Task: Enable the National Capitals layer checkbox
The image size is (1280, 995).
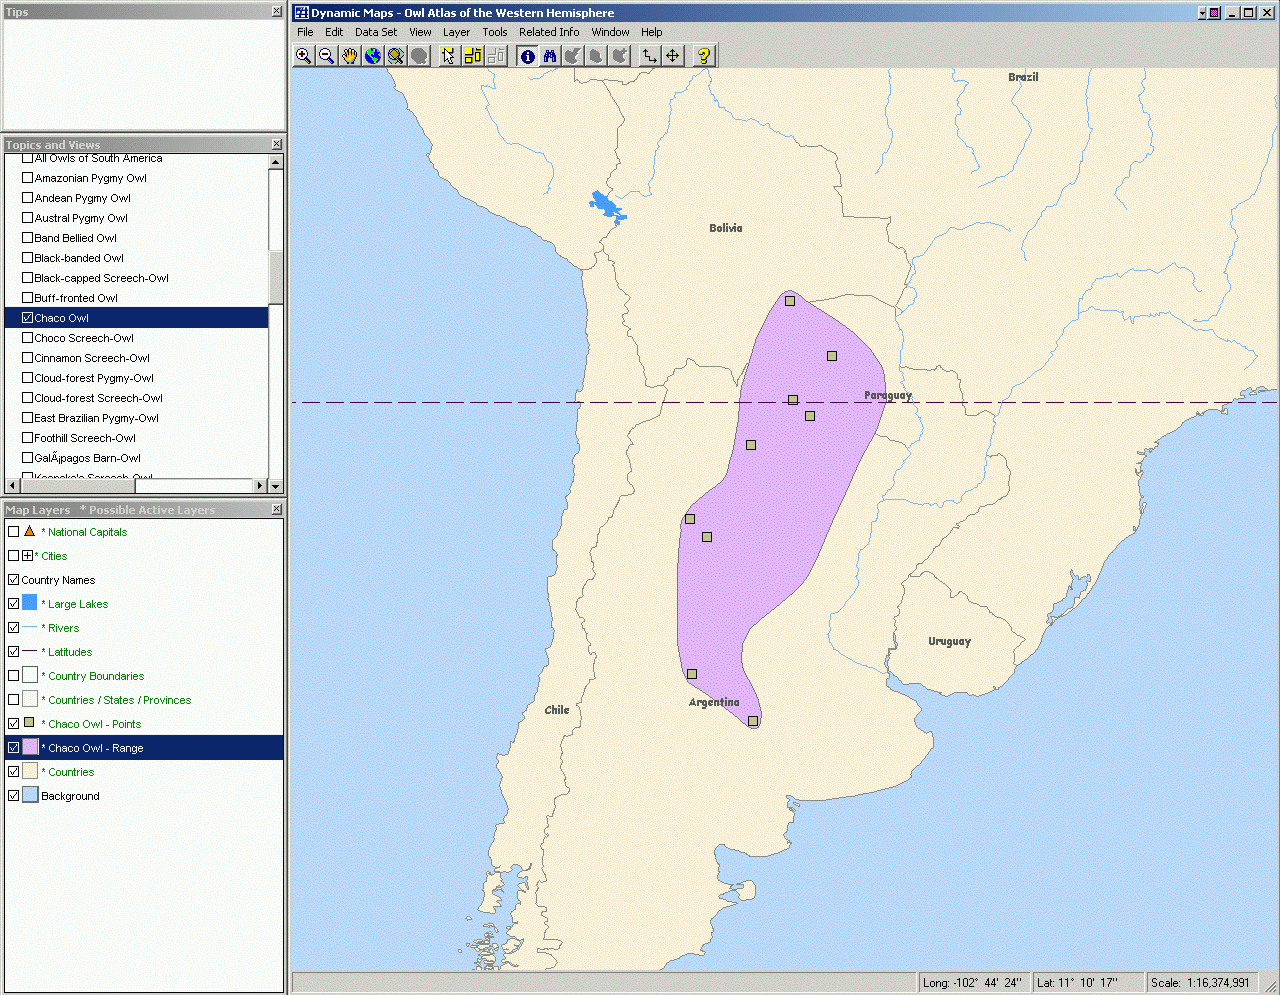Action: 13,532
